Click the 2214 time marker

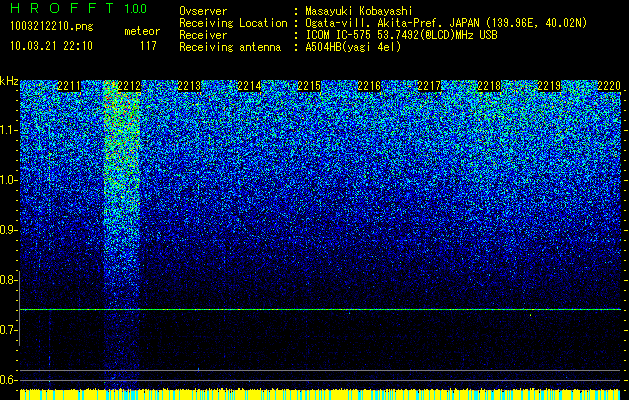(x=249, y=86)
